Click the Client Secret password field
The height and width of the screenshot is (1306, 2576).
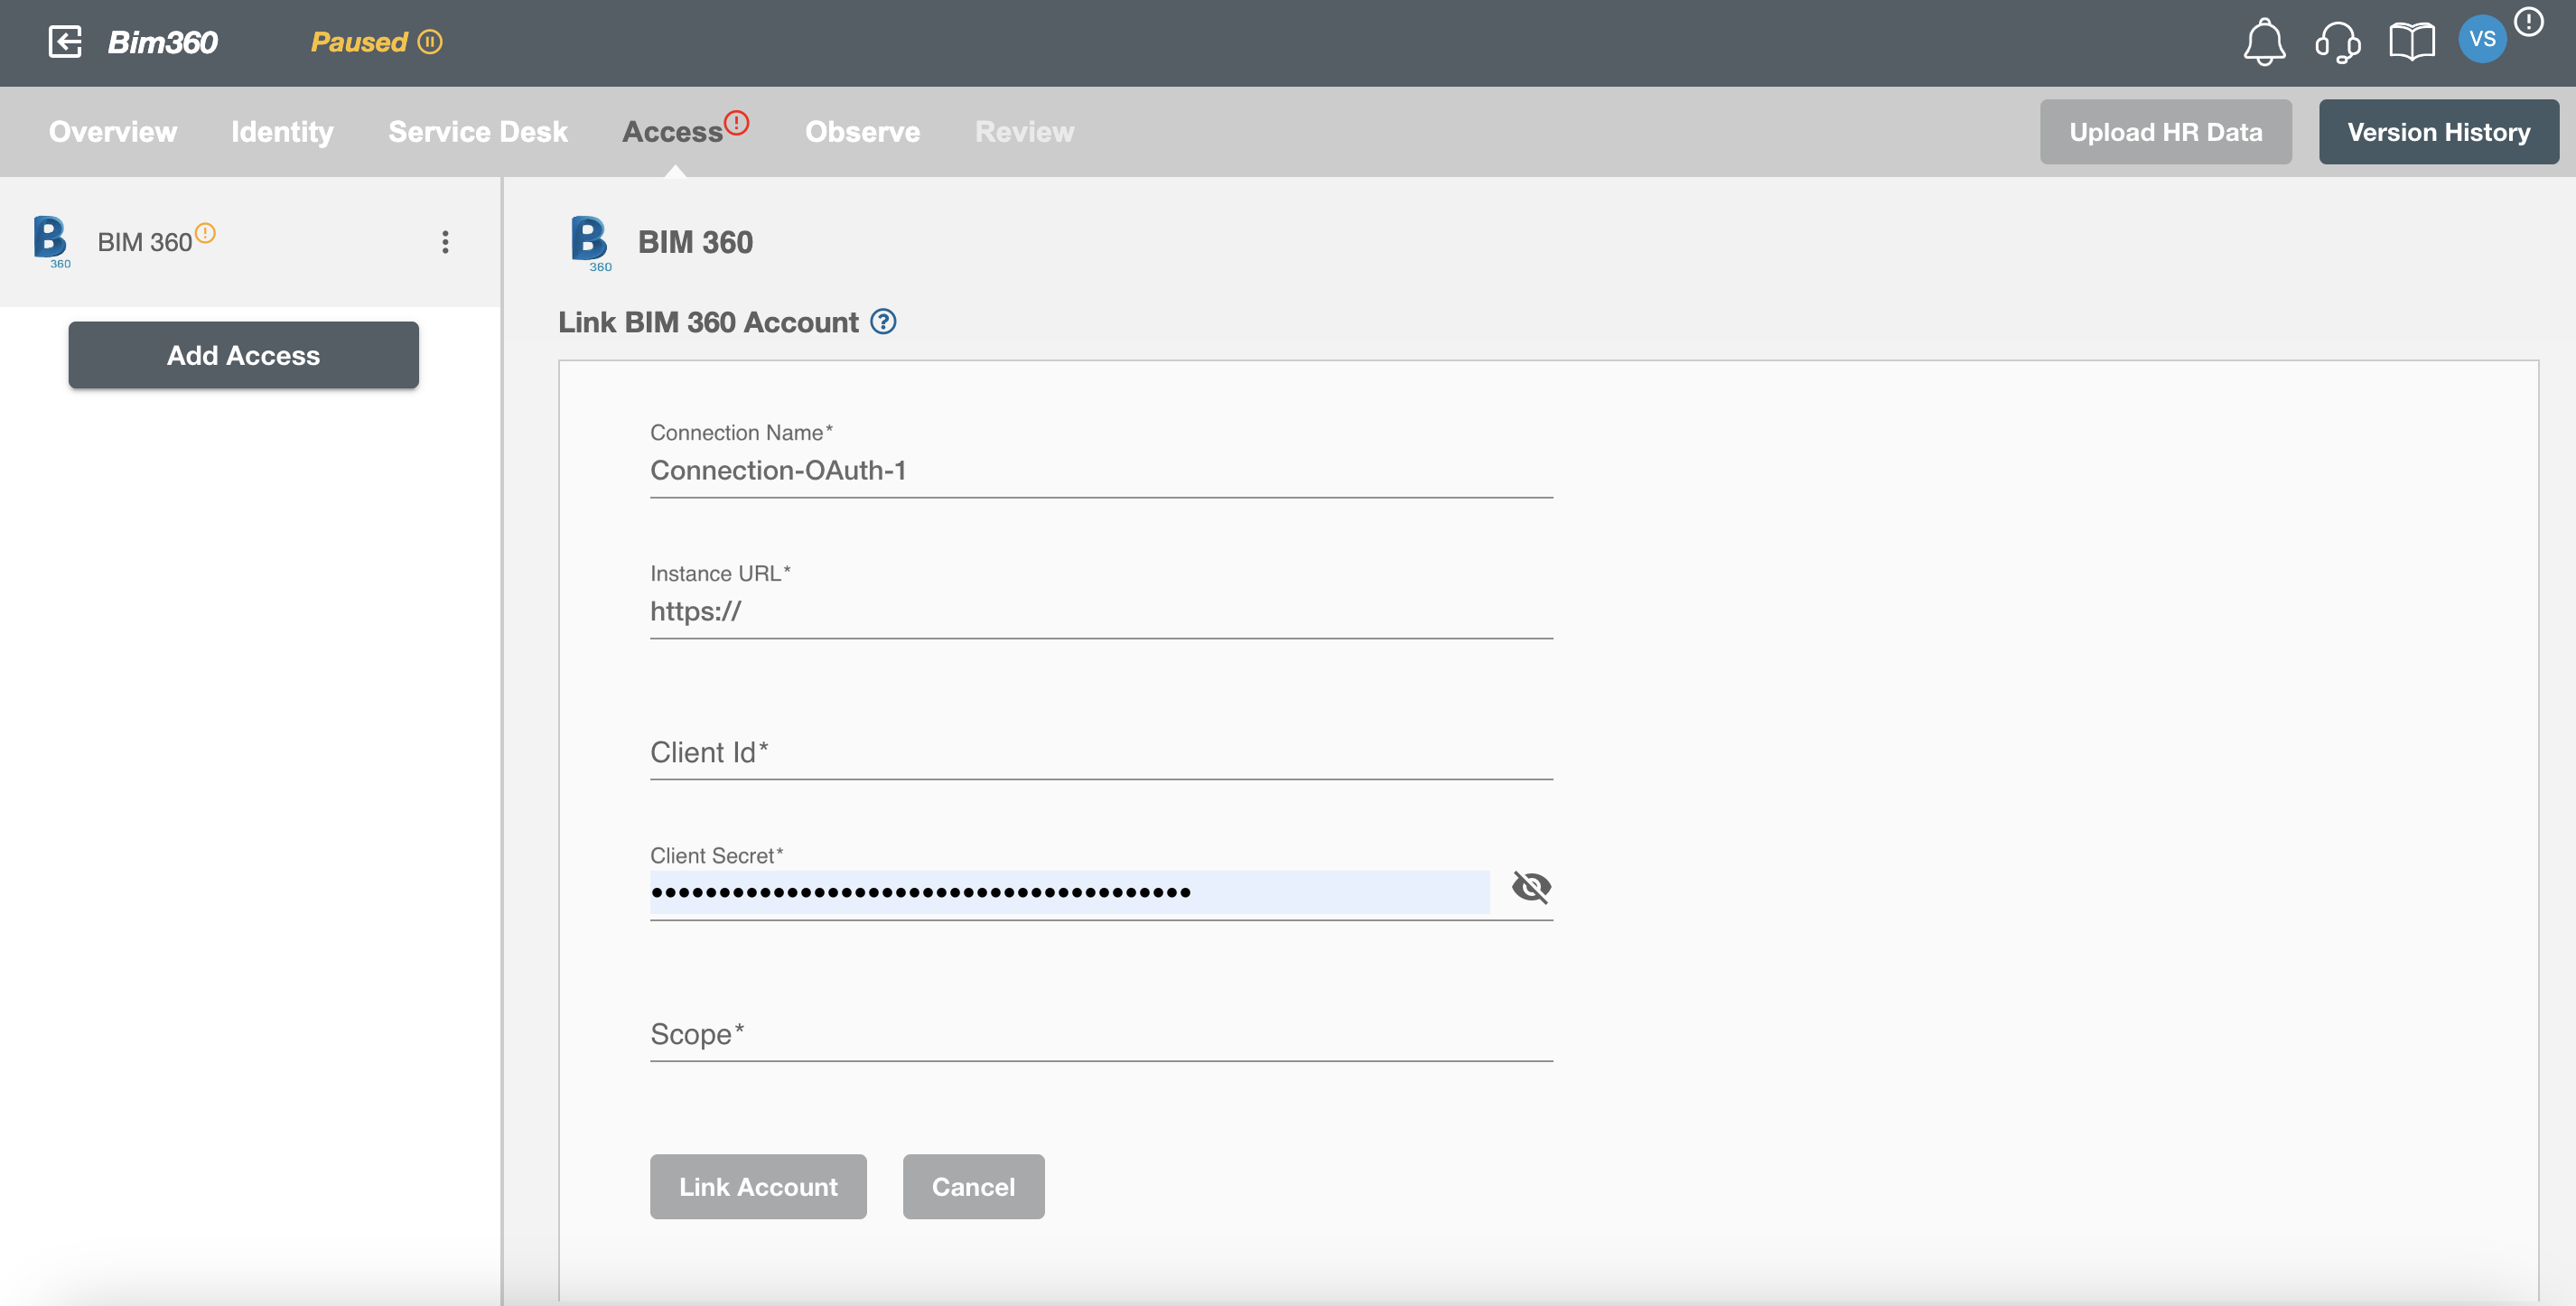[1069, 891]
